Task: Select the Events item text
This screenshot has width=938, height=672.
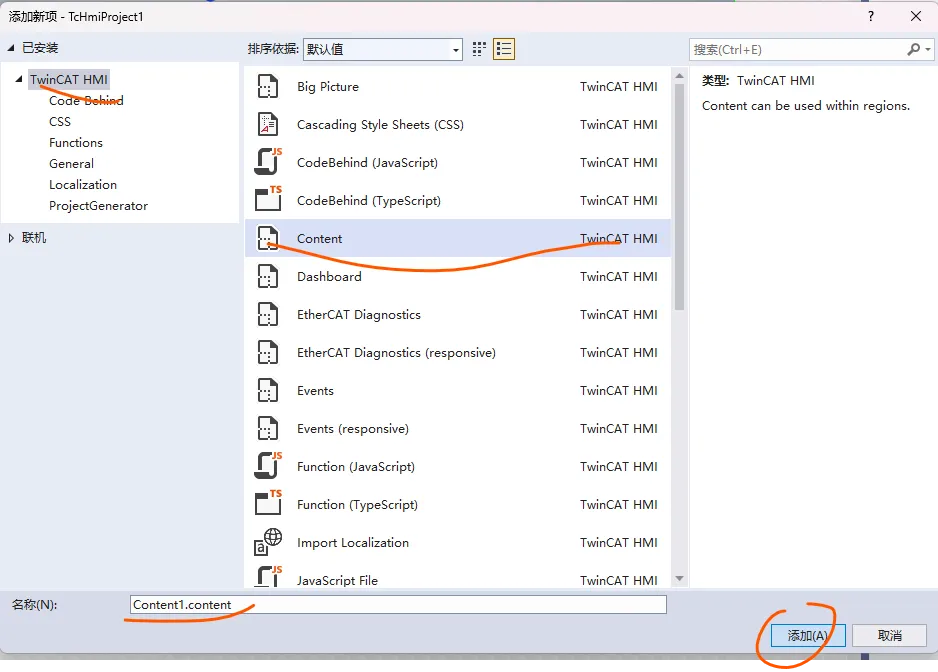Action: [x=315, y=391]
